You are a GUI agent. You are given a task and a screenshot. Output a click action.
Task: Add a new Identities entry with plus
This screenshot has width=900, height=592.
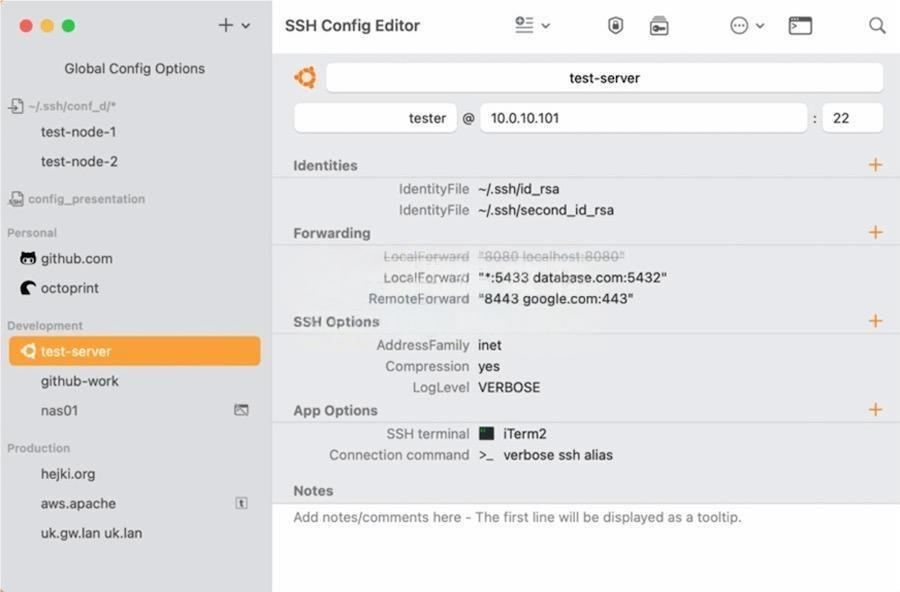pos(875,165)
